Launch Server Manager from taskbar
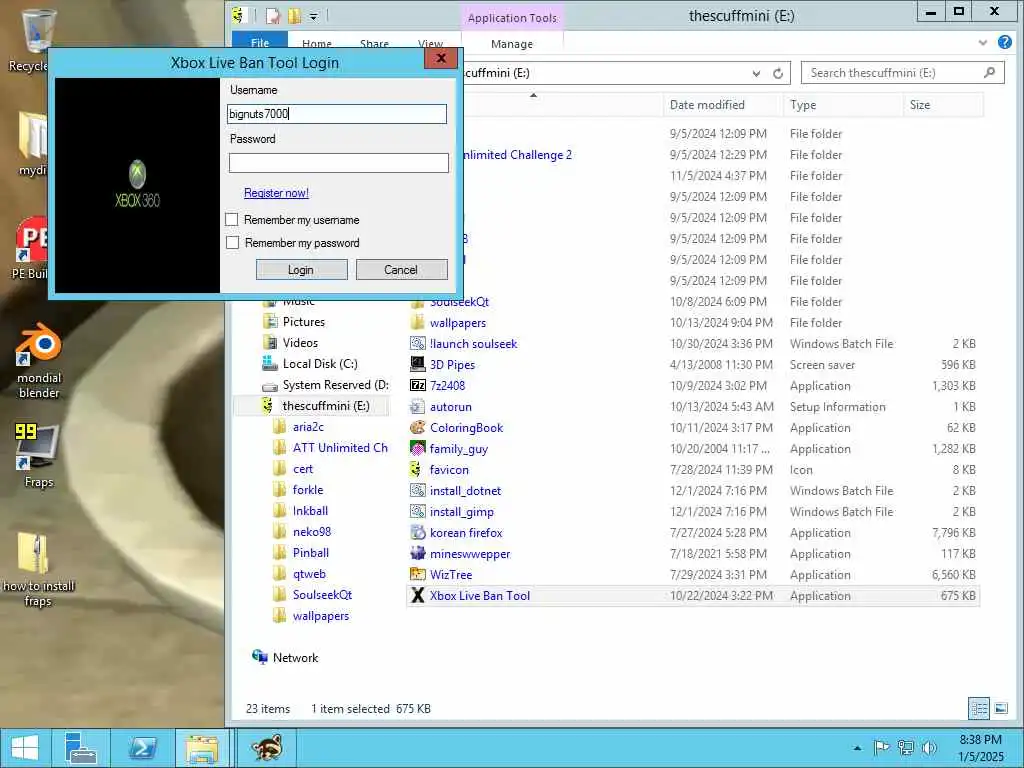 pyautogui.click(x=82, y=748)
